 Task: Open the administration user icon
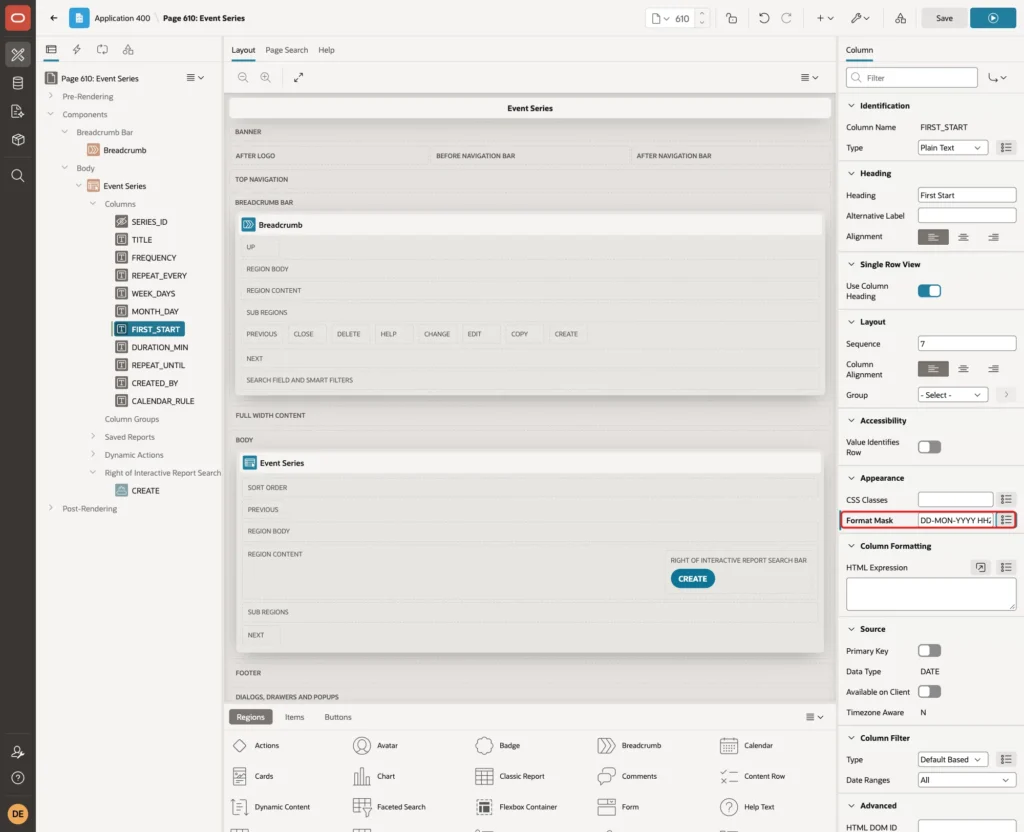[18, 752]
